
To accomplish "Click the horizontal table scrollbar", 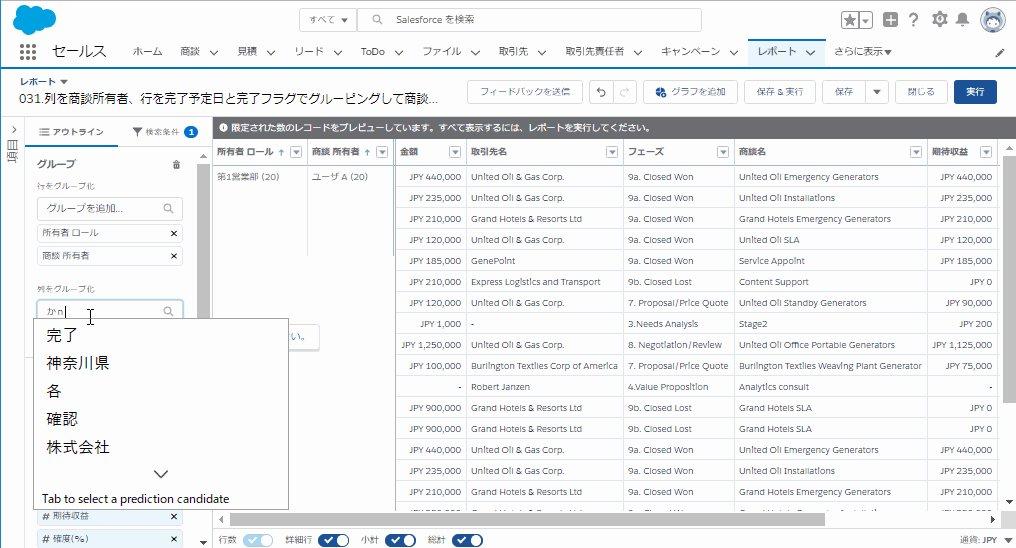I will point(527,519).
